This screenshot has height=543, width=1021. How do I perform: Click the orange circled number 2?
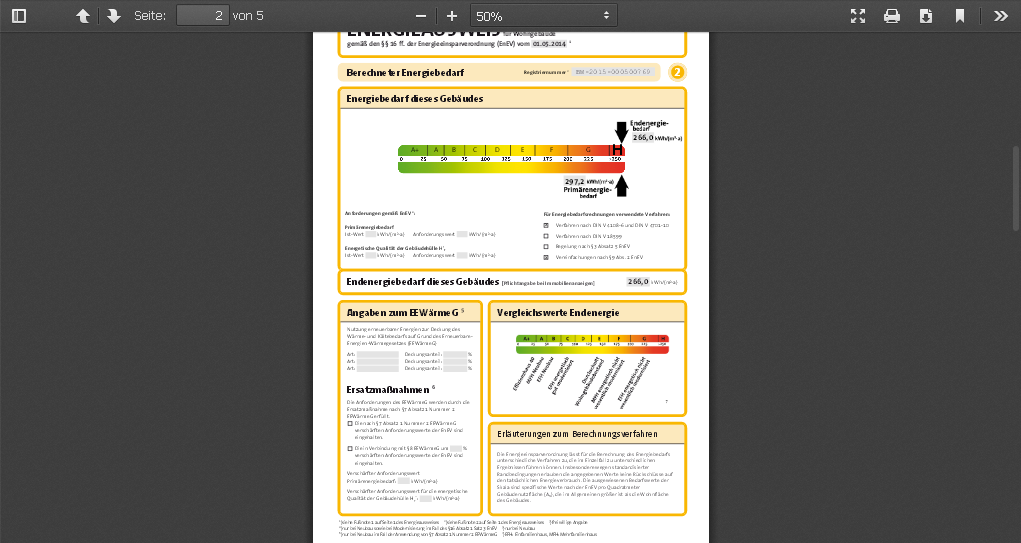point(677,72)
